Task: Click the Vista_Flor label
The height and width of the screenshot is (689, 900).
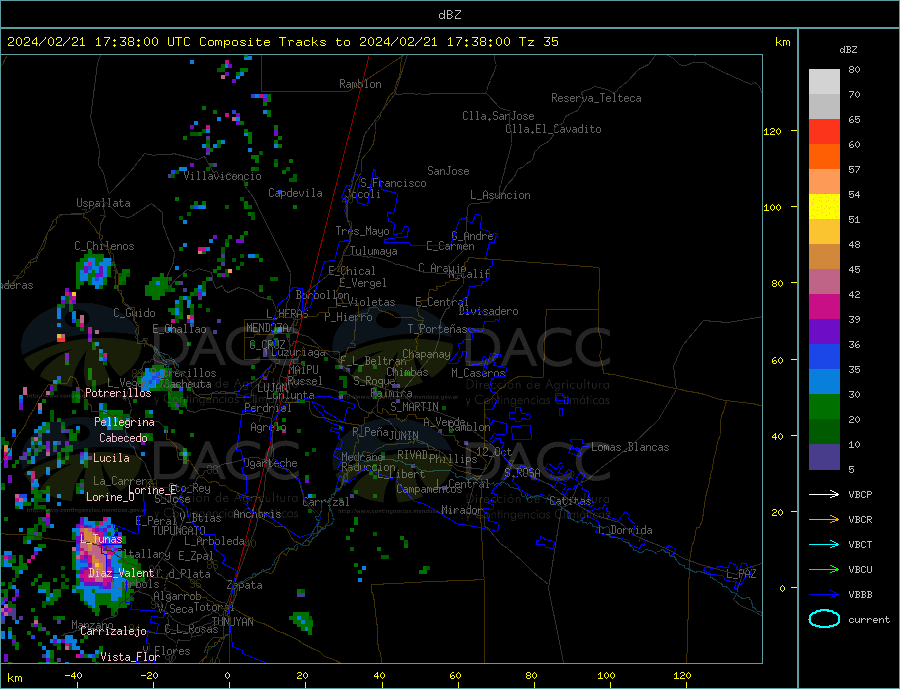Action: coord(130,657)
